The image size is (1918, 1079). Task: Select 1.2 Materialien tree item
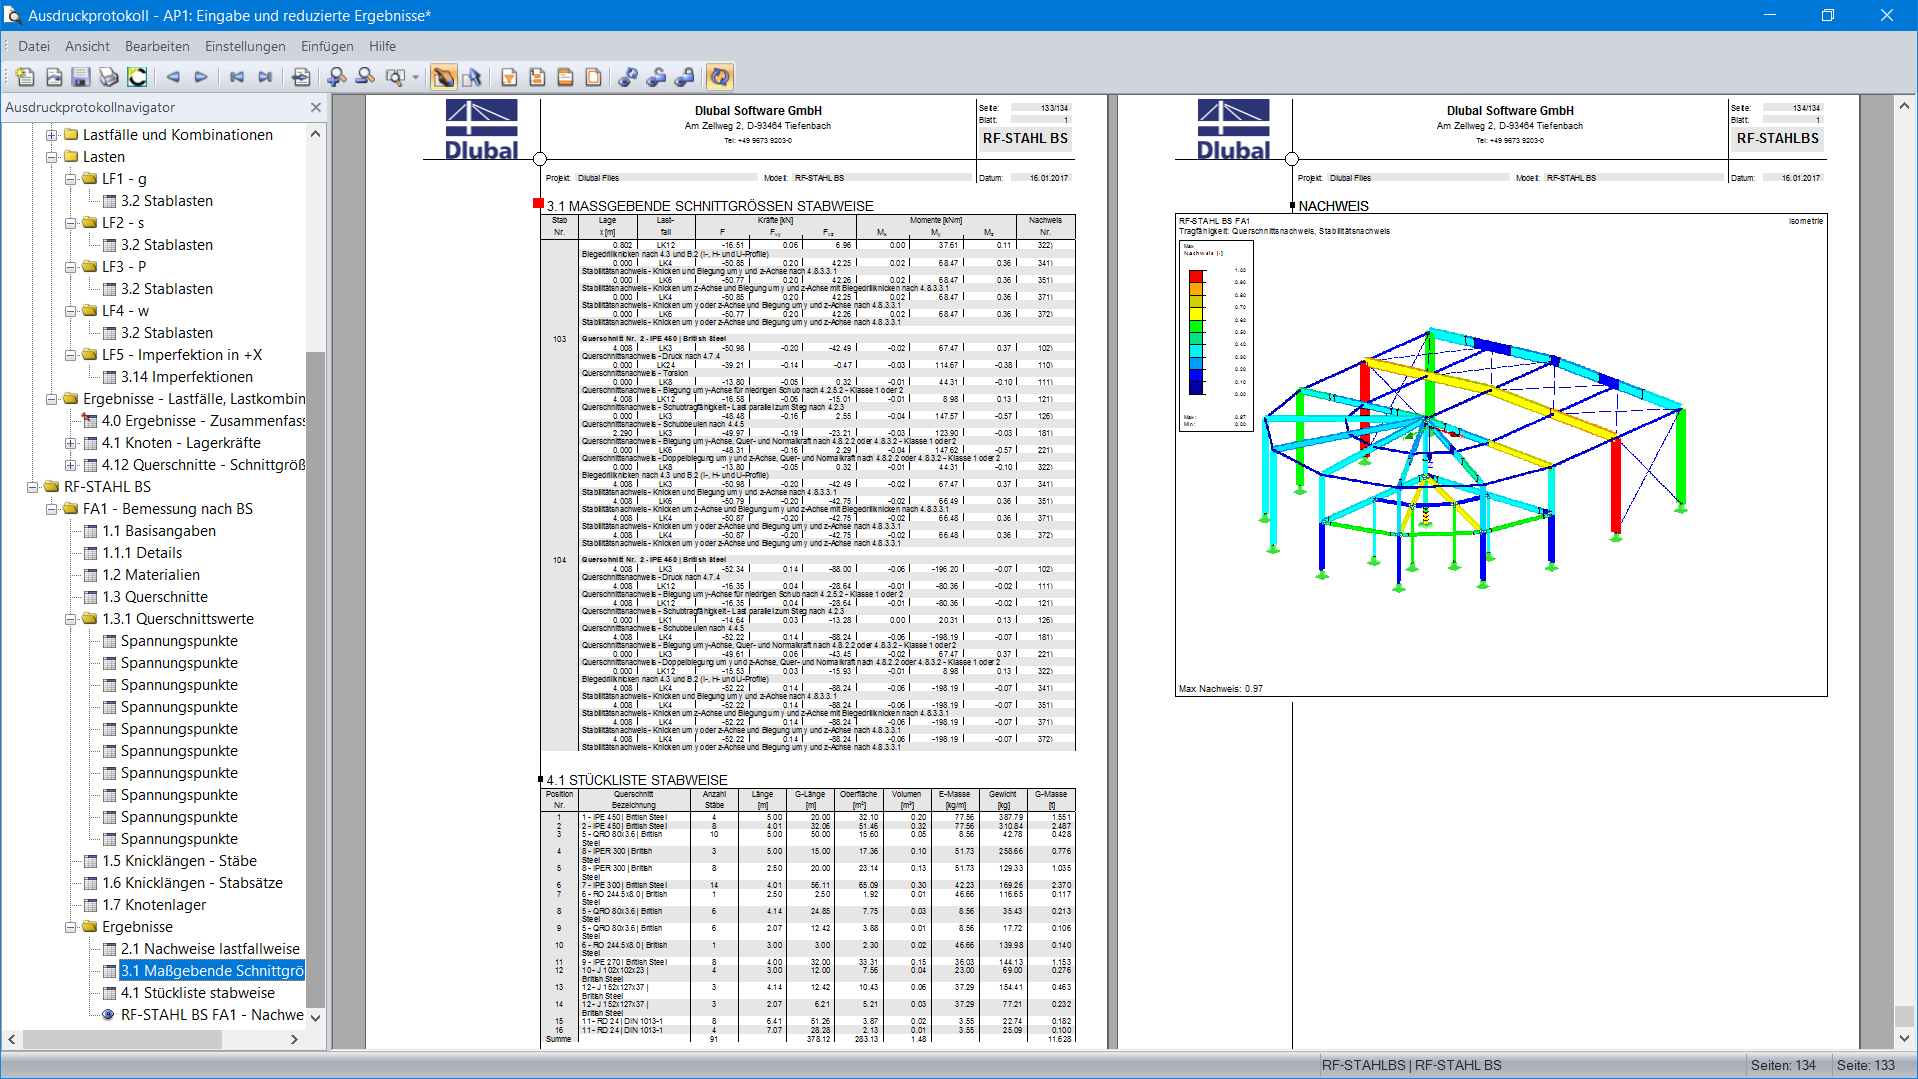[151, 575]
